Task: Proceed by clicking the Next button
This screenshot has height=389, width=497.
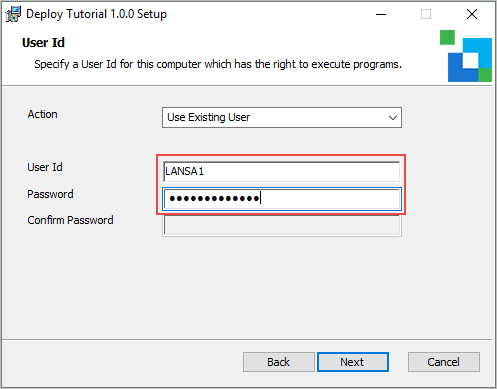Action: (353, 362)
